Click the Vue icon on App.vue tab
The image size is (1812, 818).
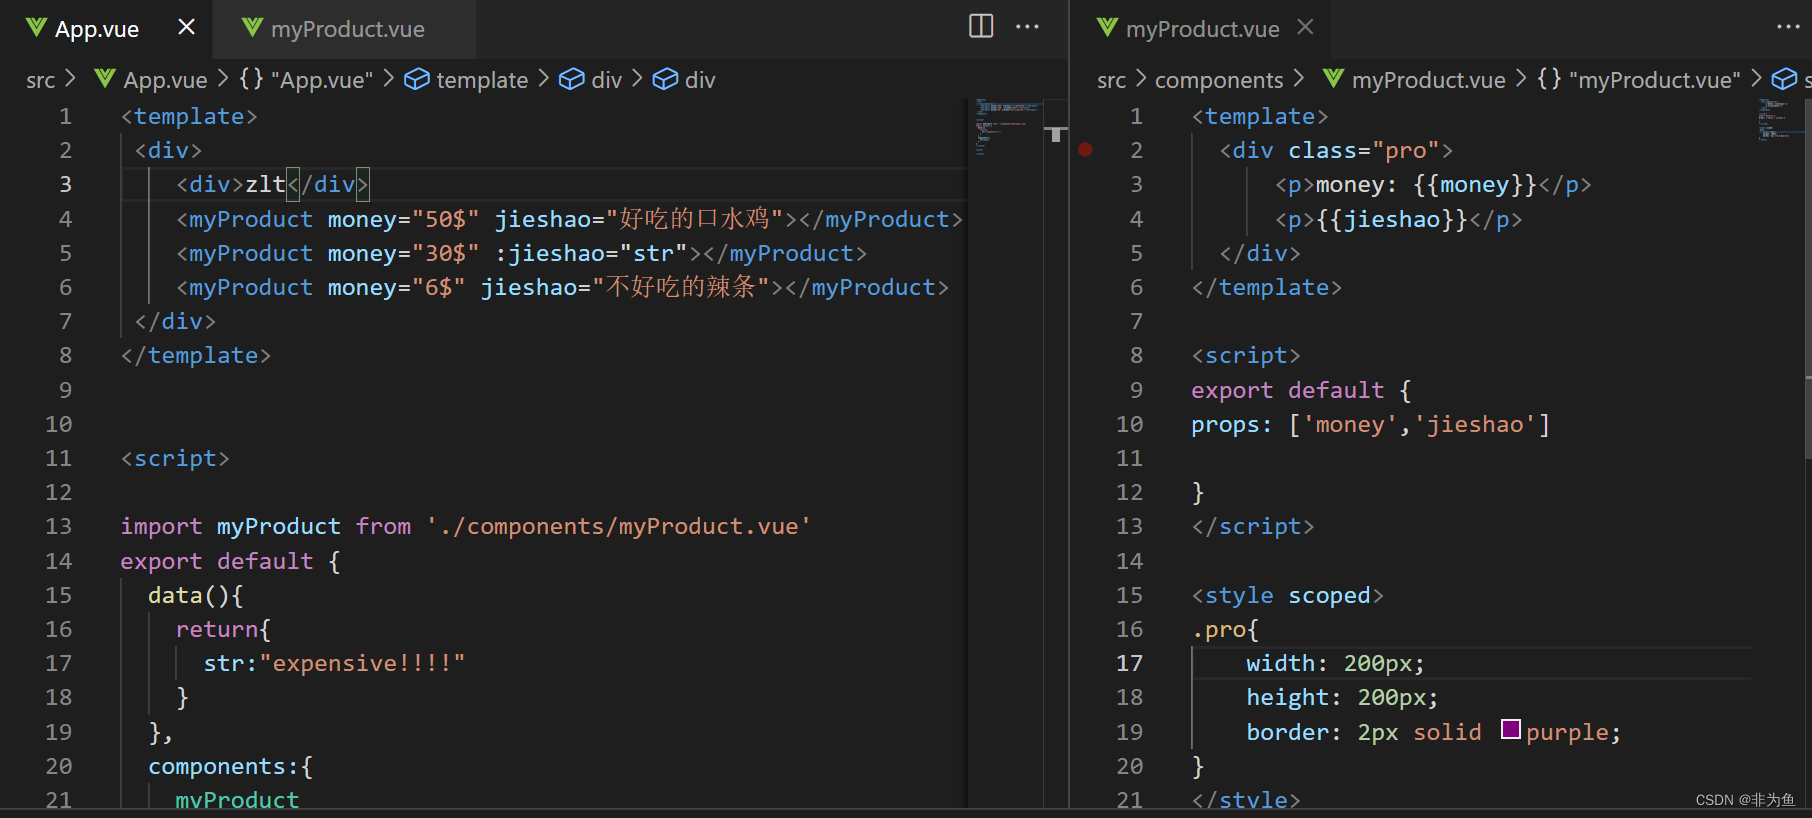[37, 28]
